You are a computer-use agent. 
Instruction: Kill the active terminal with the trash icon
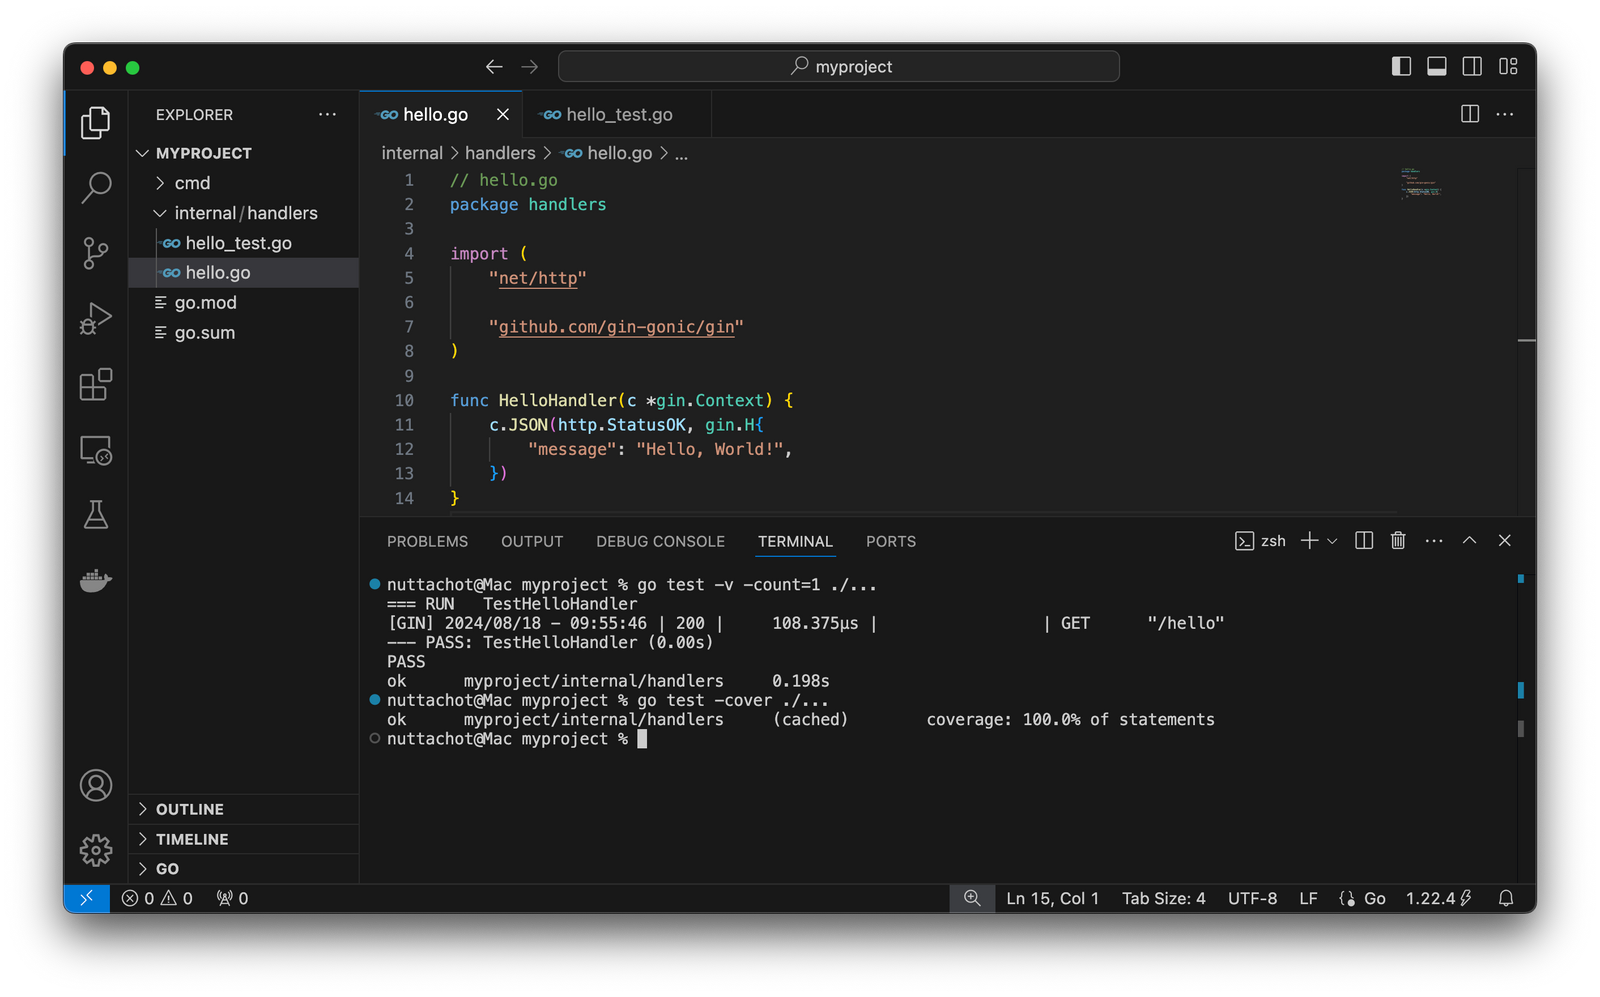[x=1397, y=540]
